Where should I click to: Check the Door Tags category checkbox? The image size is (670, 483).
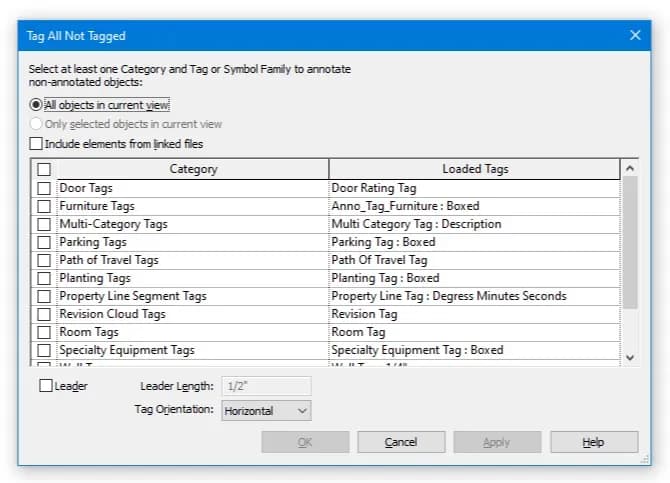pos(44,188)
